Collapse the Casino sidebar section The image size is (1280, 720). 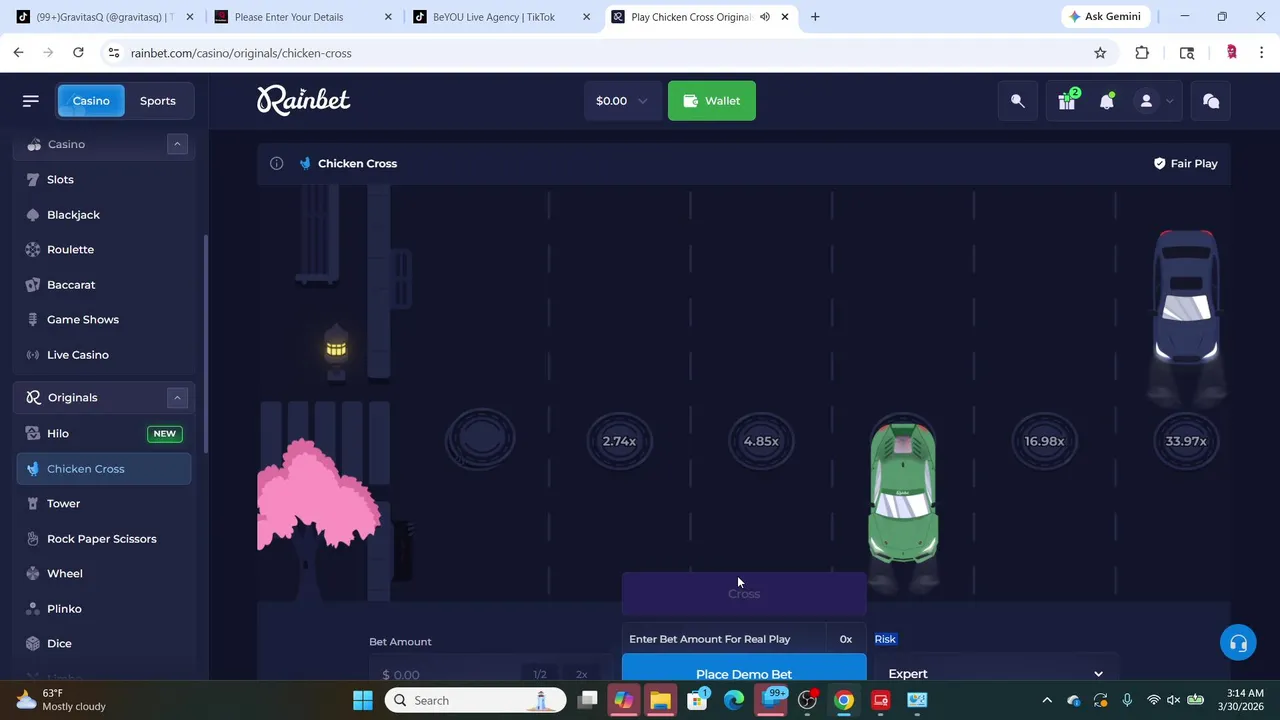[177, 144]
